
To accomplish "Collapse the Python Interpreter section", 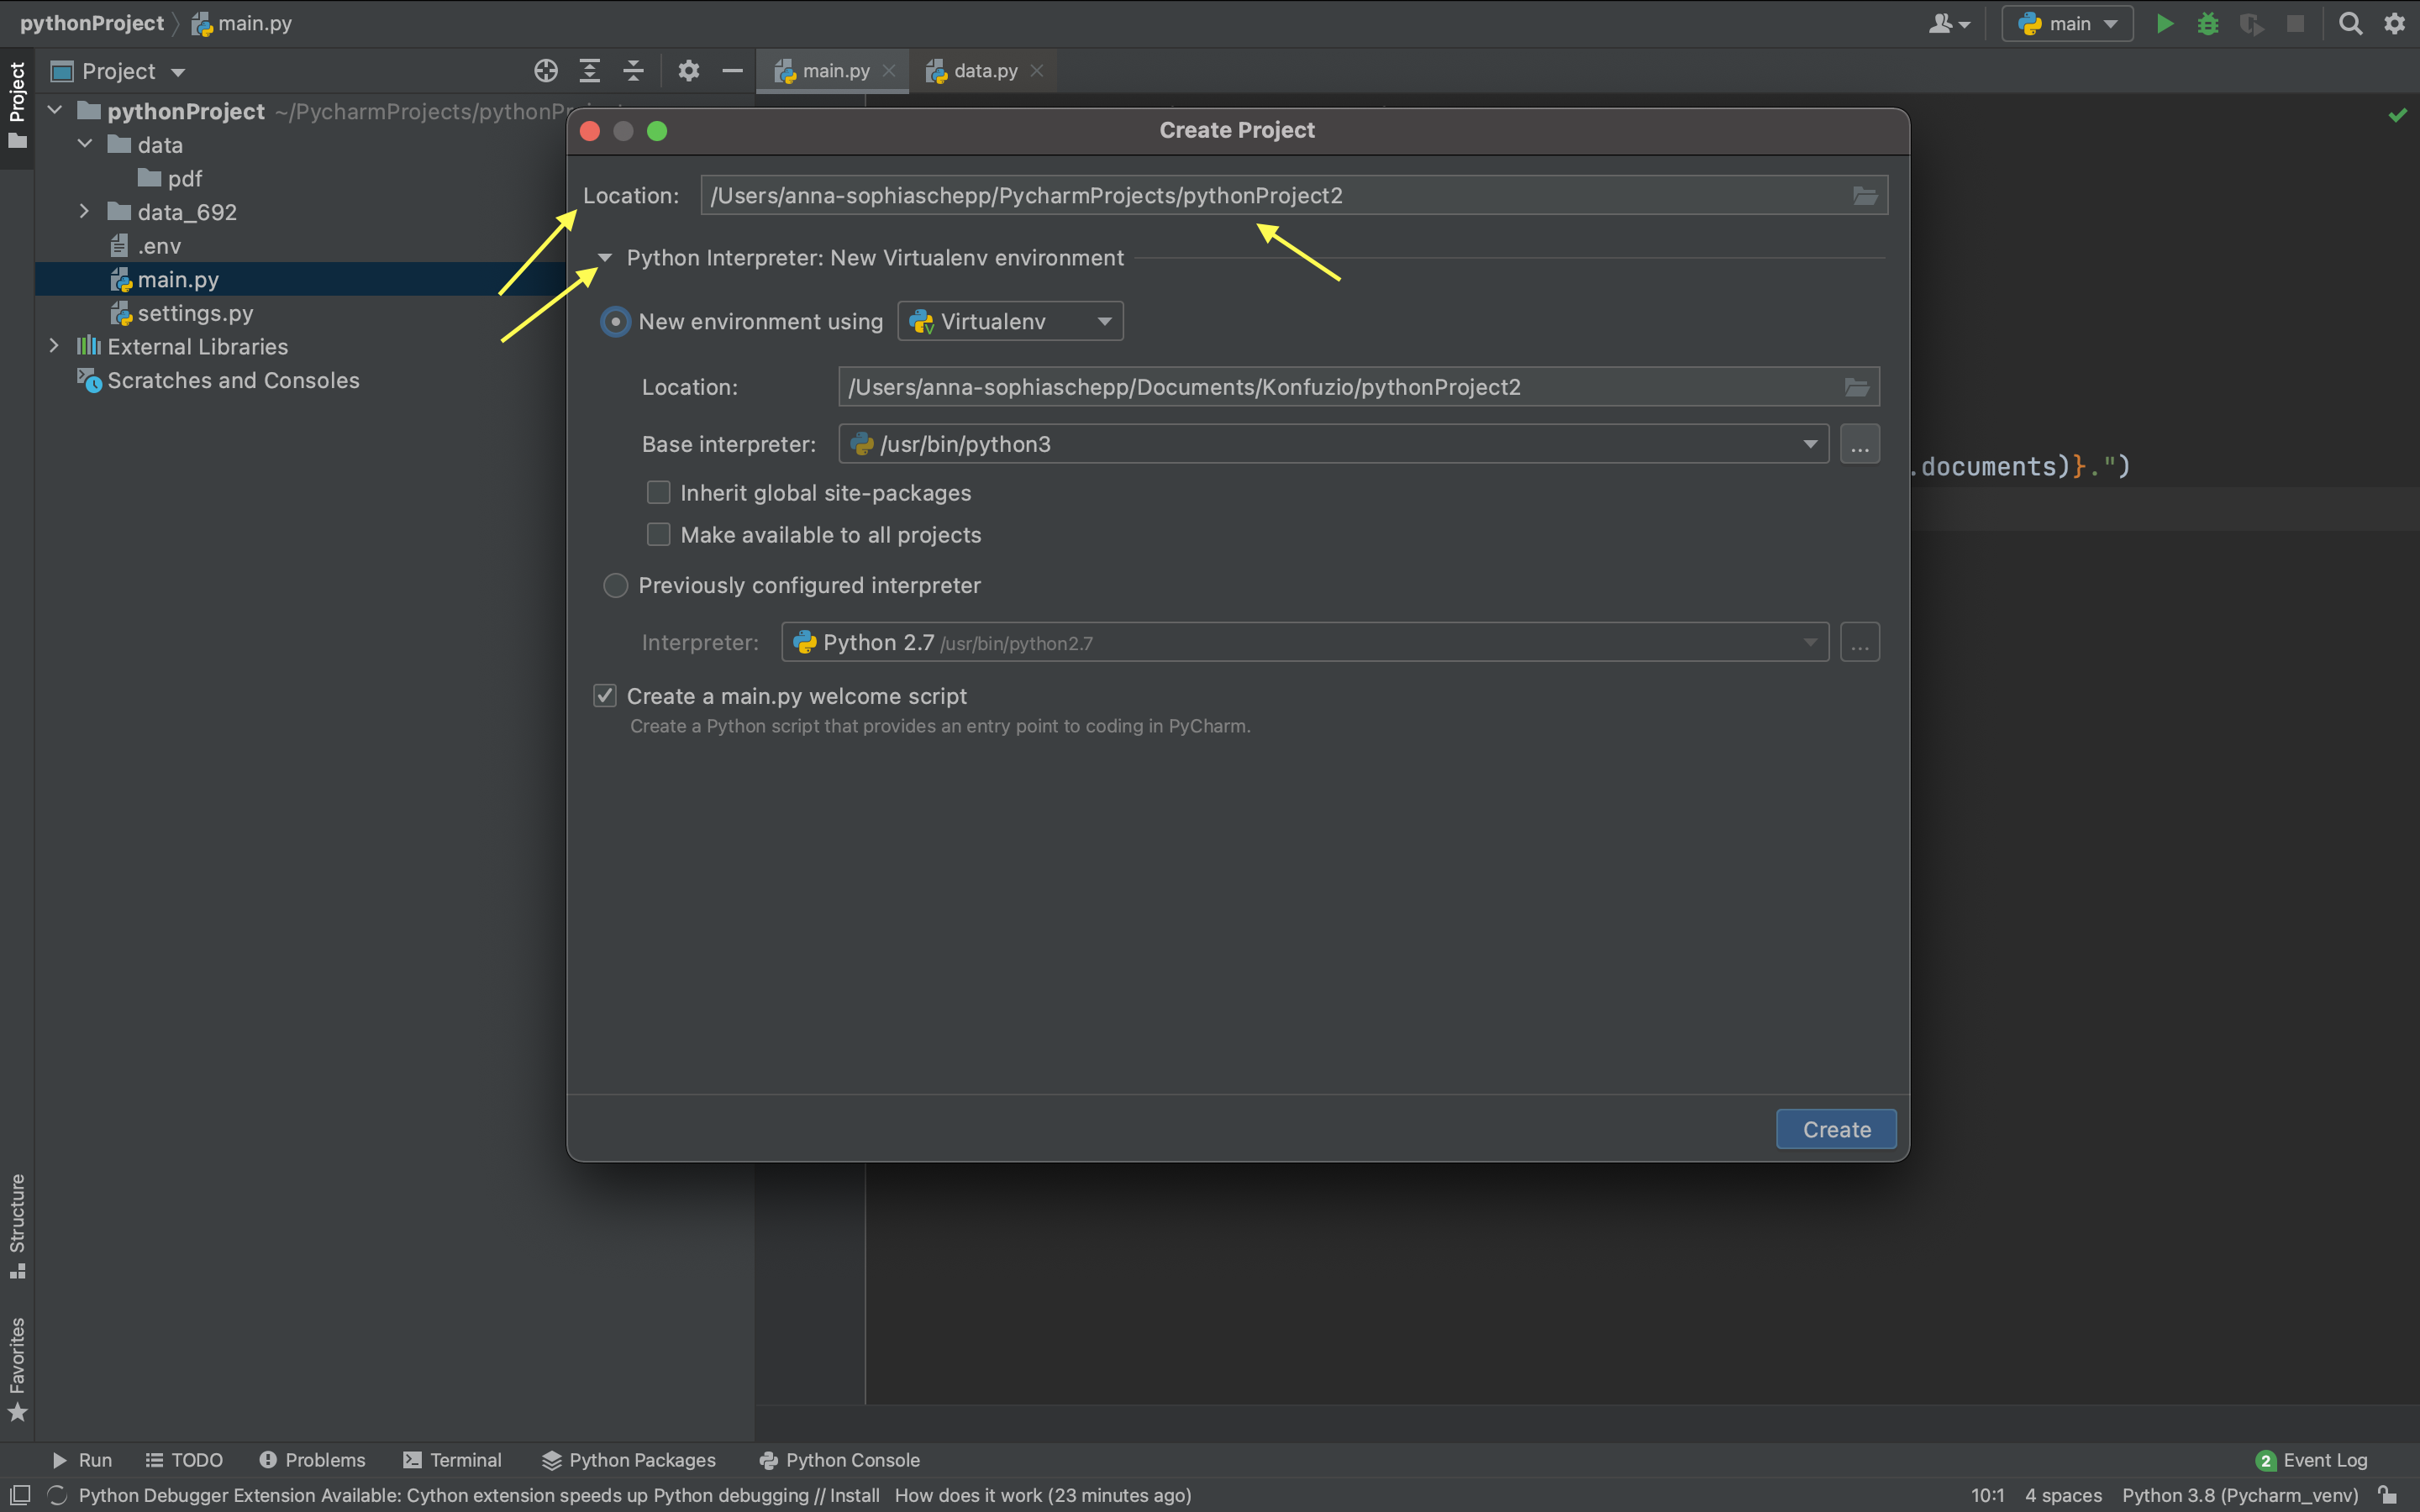I will coord(604,257).
